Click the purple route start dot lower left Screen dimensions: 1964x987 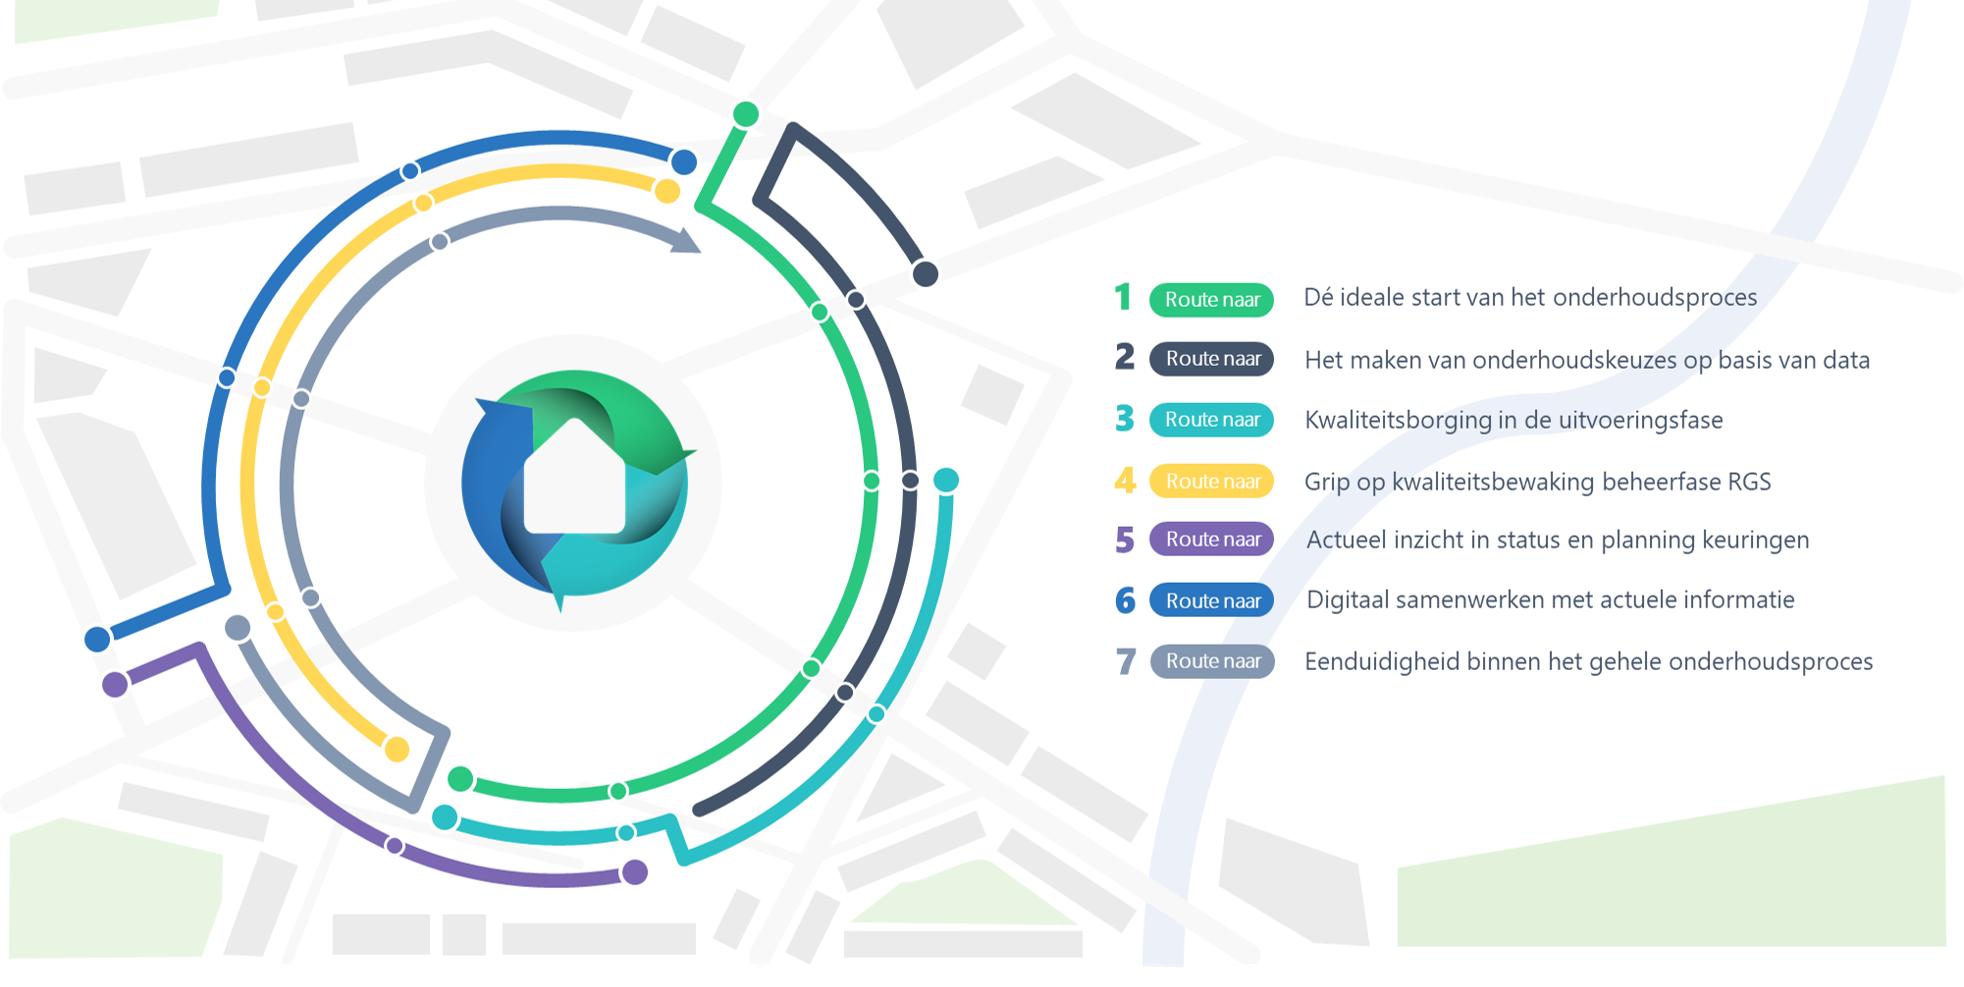pos(115,684)
